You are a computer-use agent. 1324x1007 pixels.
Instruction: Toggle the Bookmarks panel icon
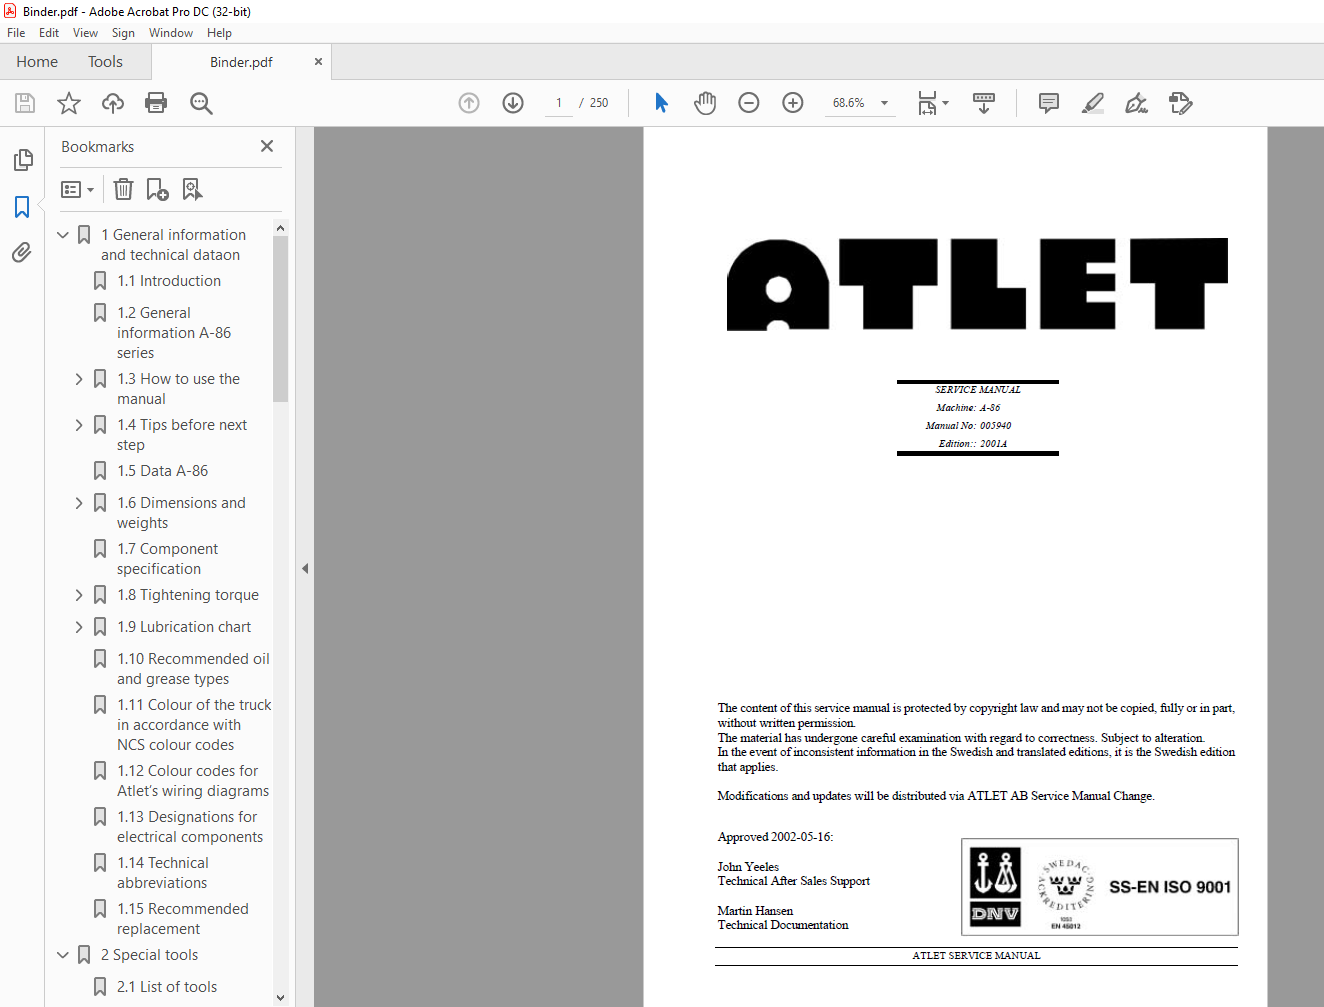click(x=22, y=207)
